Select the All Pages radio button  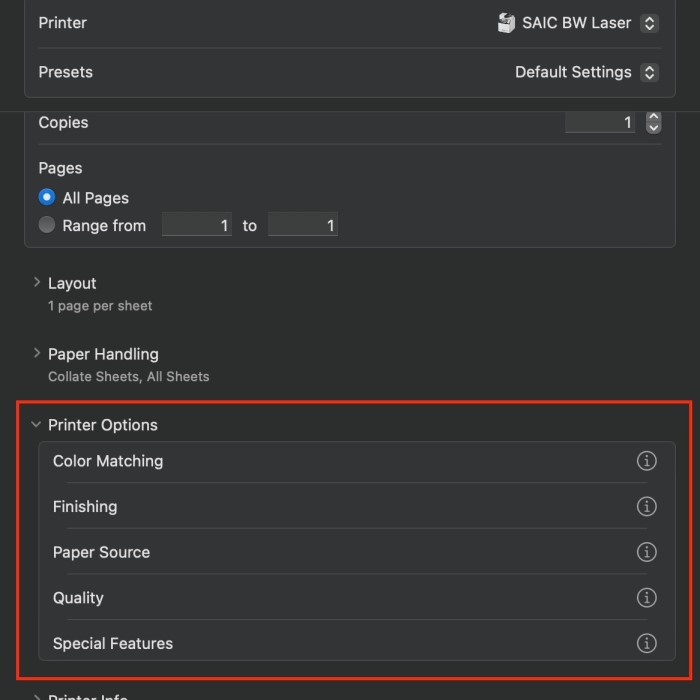click(47, 197)
